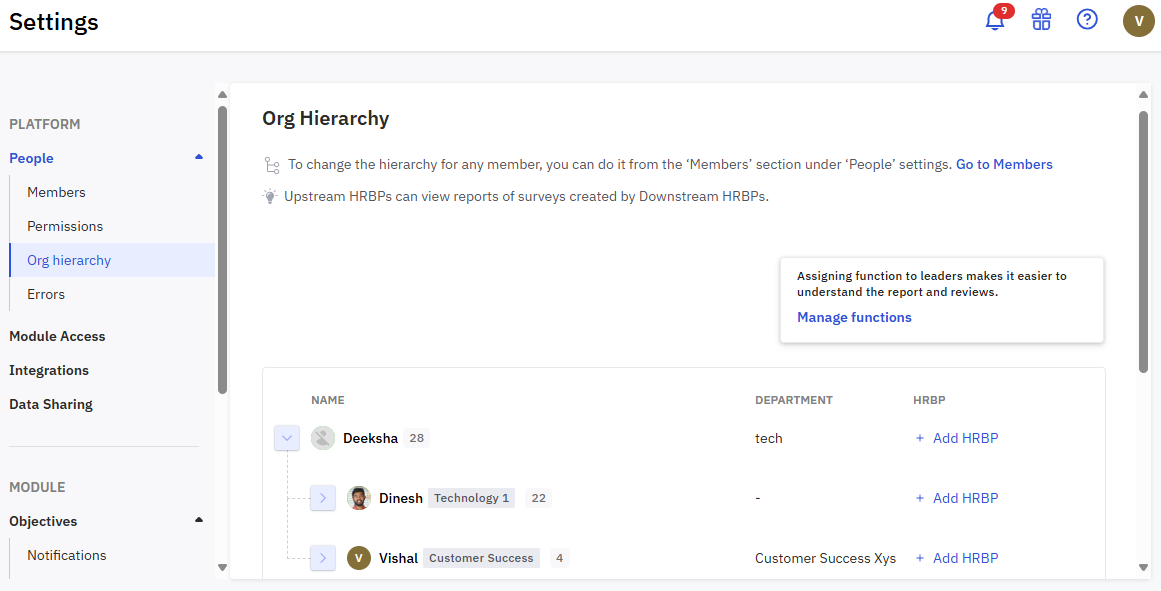1161x591 pixels.
Task: Collapse the Objectives section arrow
Action: (x=198, y=521)
